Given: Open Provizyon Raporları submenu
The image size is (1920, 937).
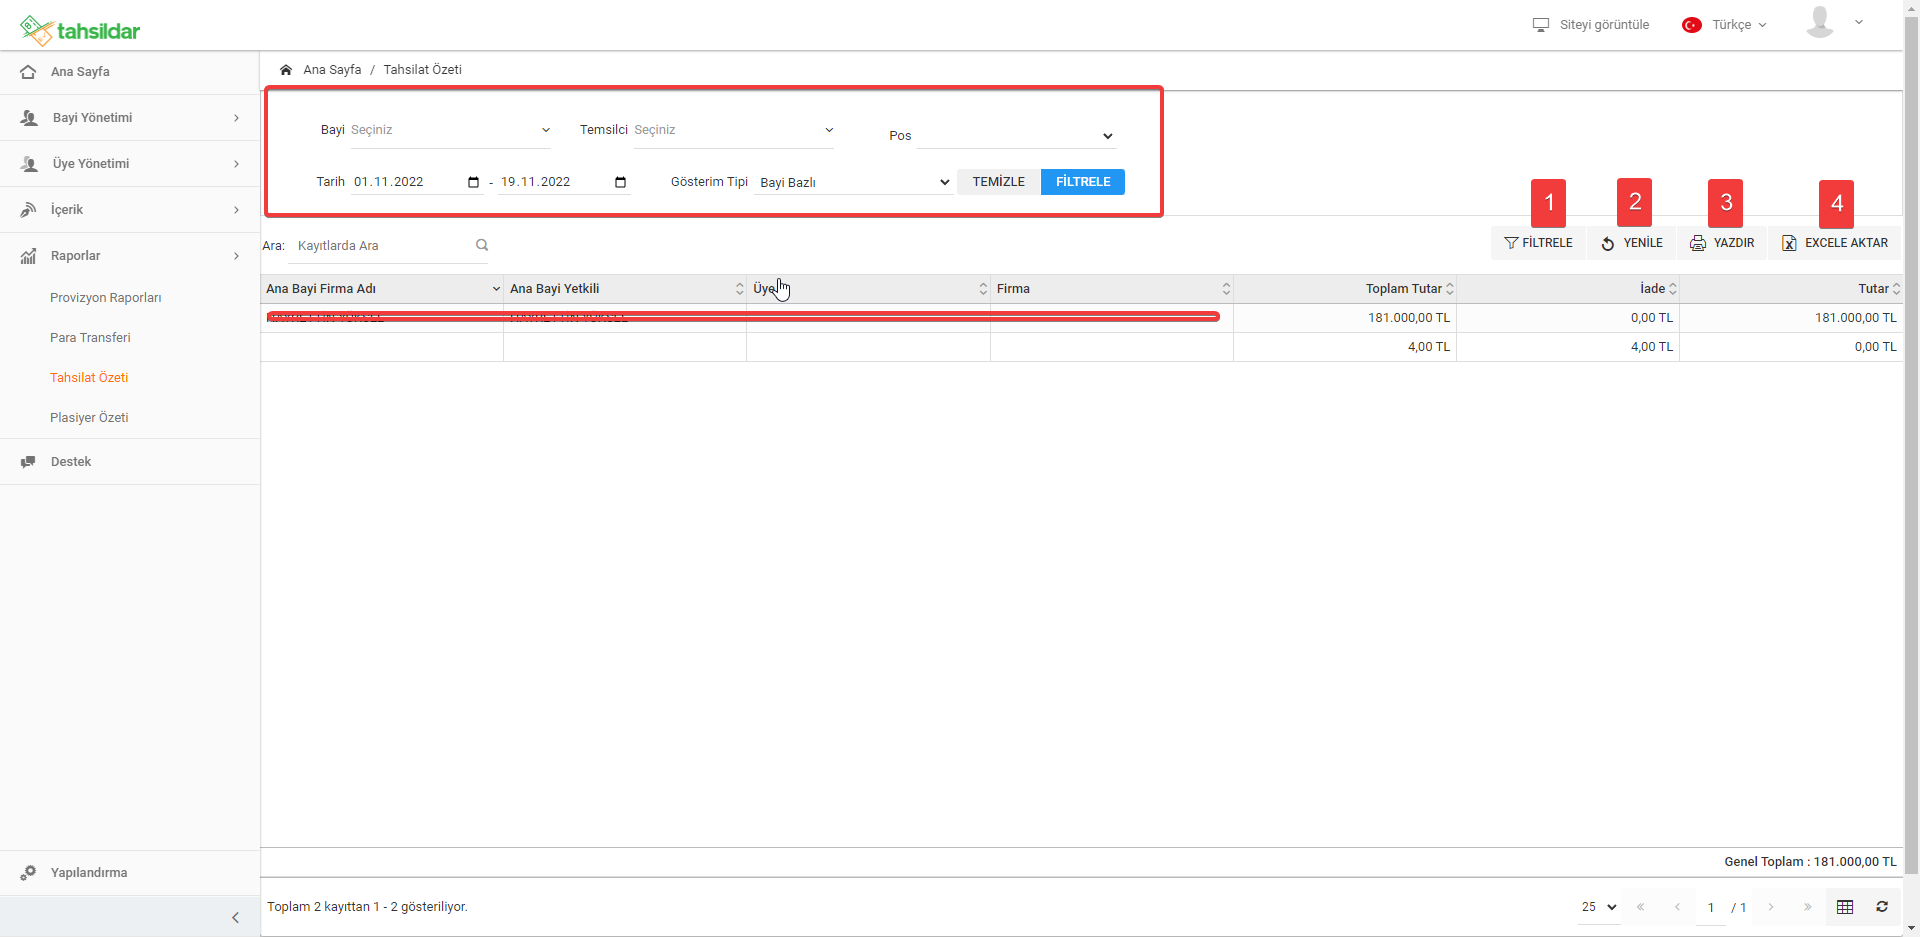Looking at the screenshot, I should click(x=106, y=298).
